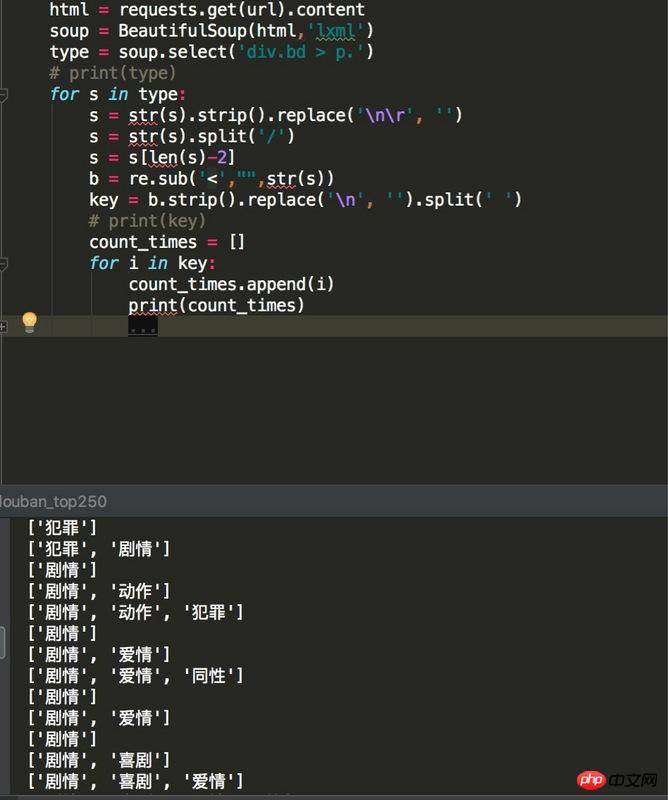
Task: Open the douban_top250 run tab
Action: coord(53,502)
